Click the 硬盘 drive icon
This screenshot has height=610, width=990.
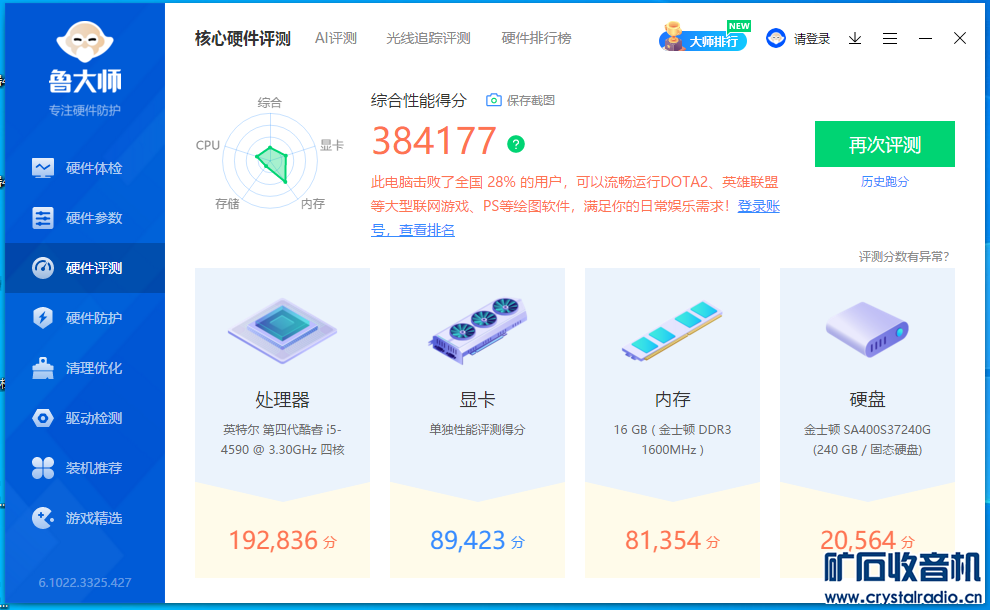coord(867,329)
